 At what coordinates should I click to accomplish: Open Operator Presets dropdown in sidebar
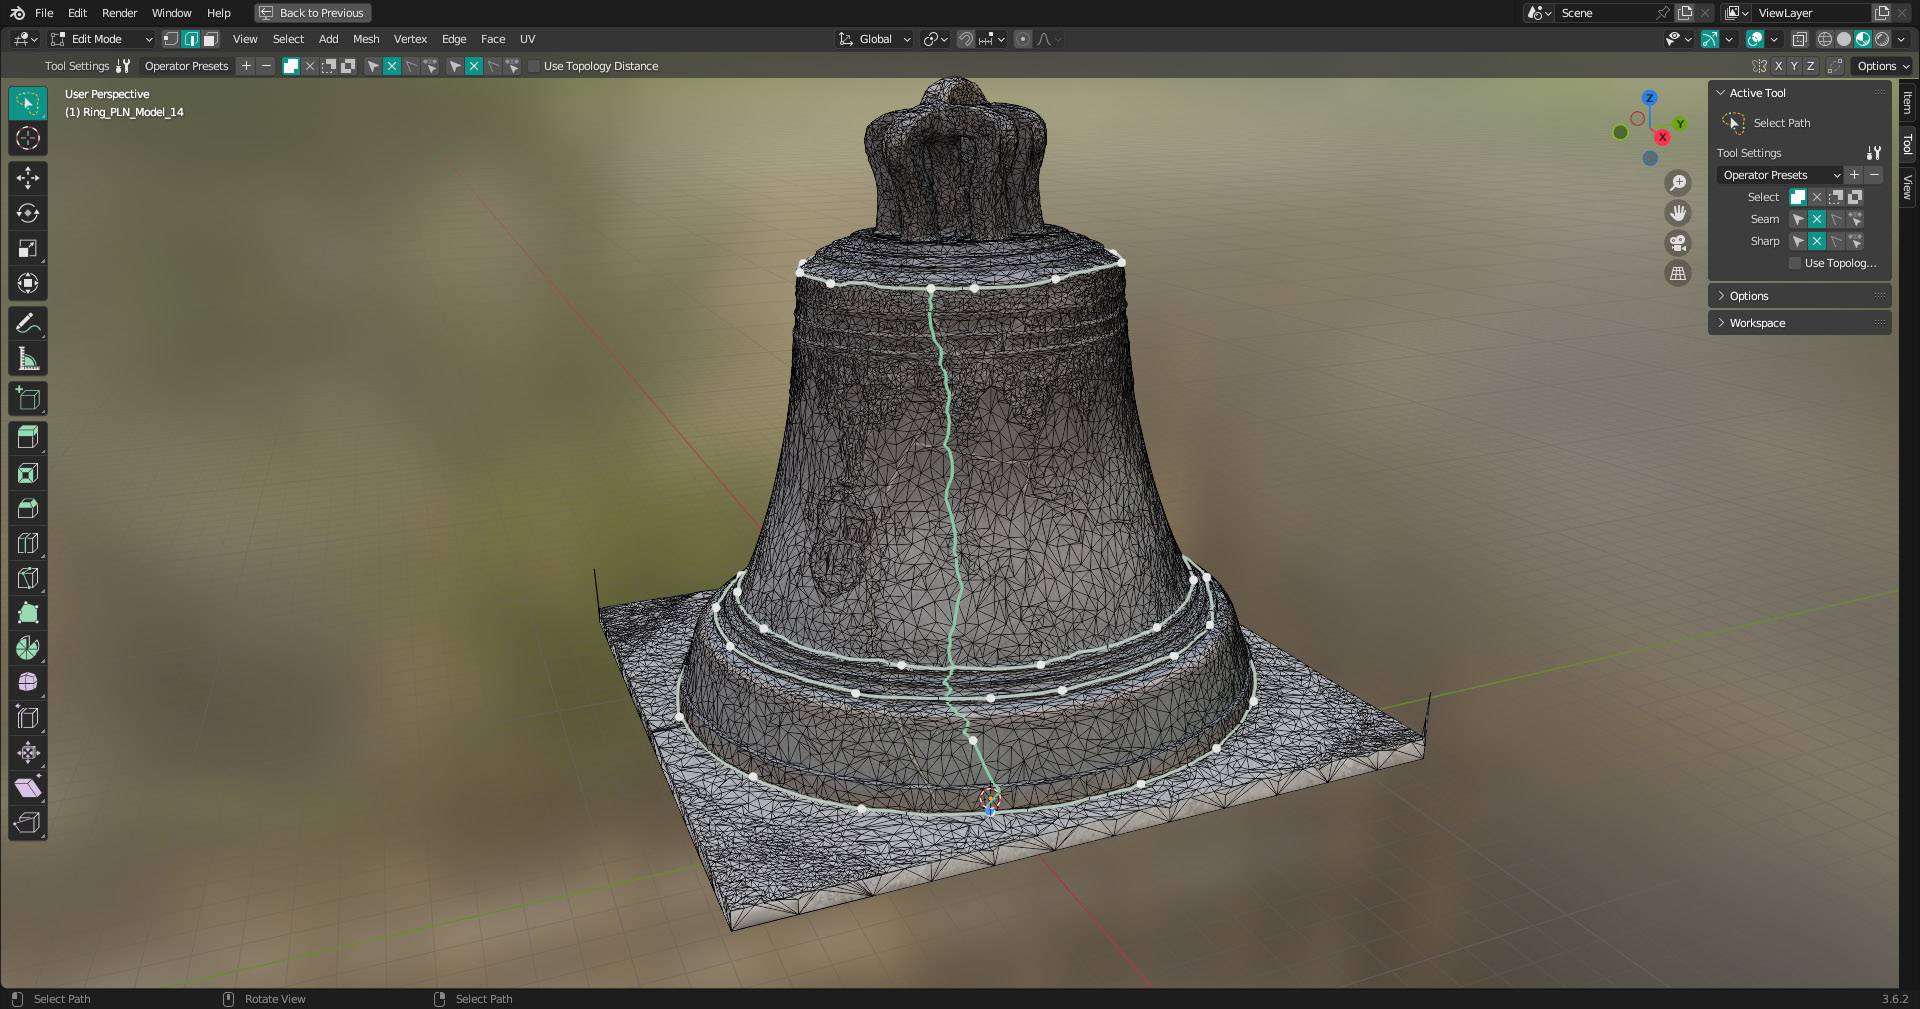click(x=1781, y=175)
